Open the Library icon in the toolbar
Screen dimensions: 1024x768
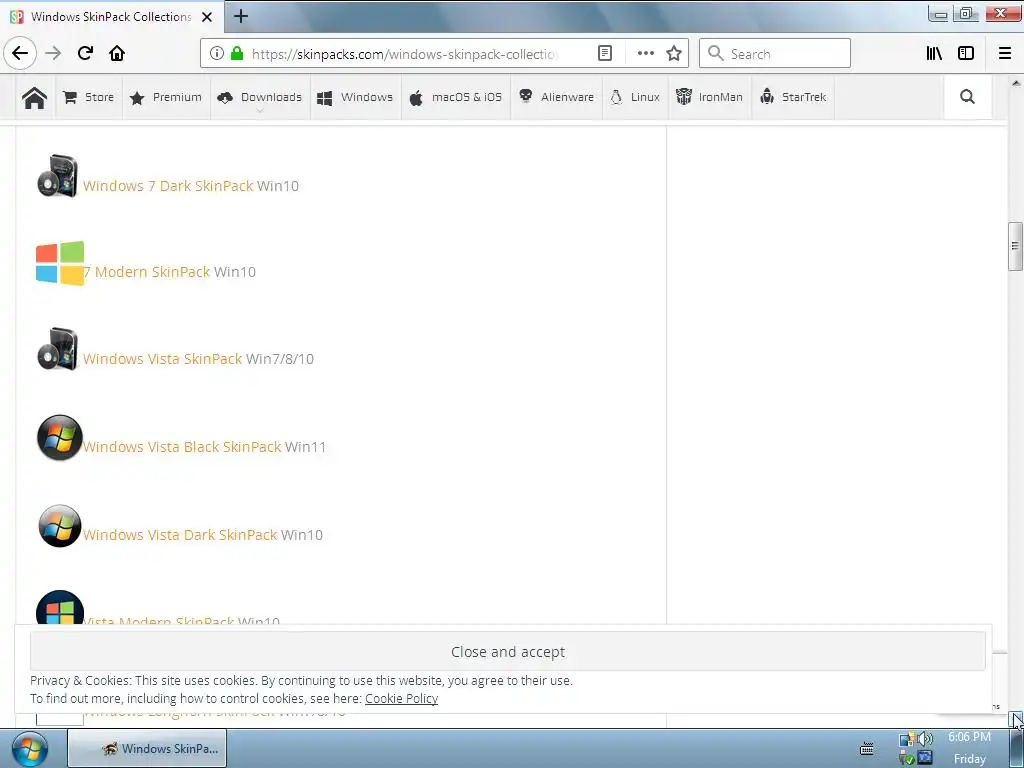[x=934, y=54]
